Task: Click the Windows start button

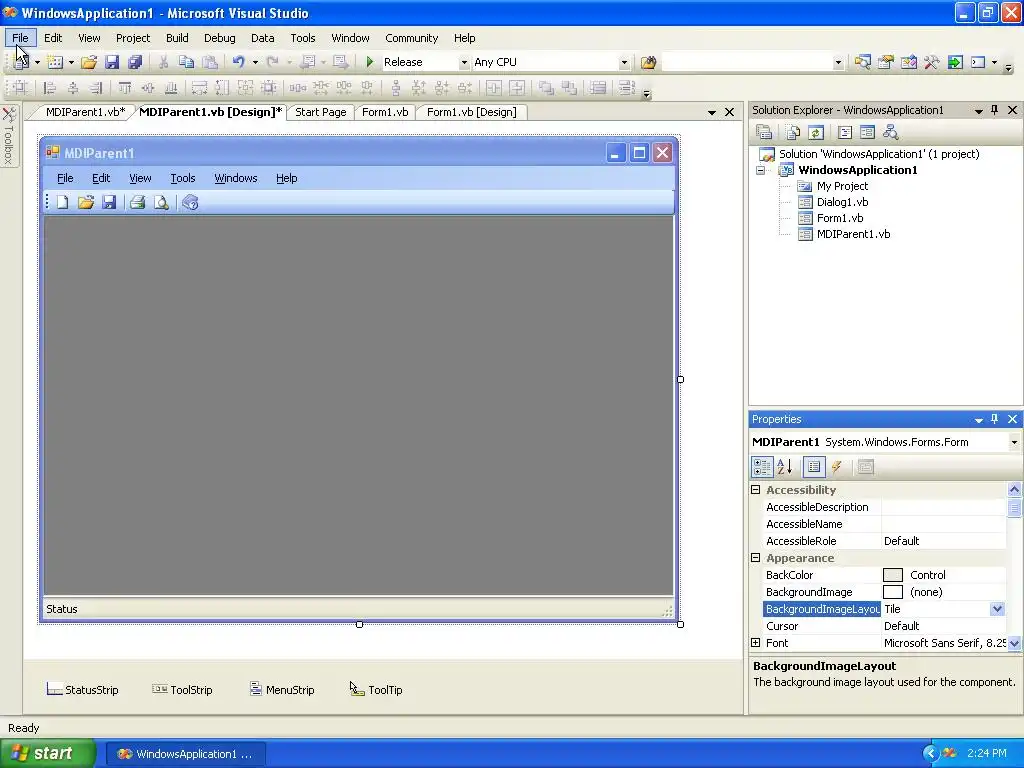Action: click(48, 753)
